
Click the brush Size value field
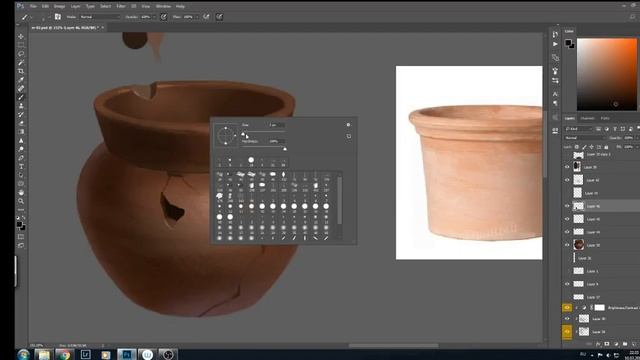coord(276,125)
